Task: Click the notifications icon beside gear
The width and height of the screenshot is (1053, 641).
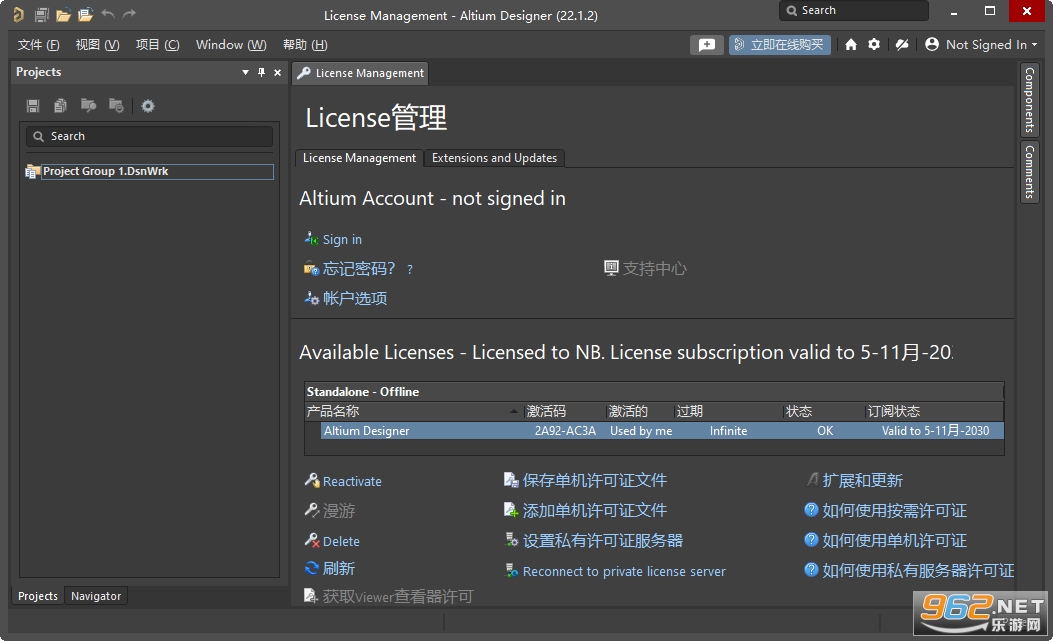Action: tap(902, 44)
